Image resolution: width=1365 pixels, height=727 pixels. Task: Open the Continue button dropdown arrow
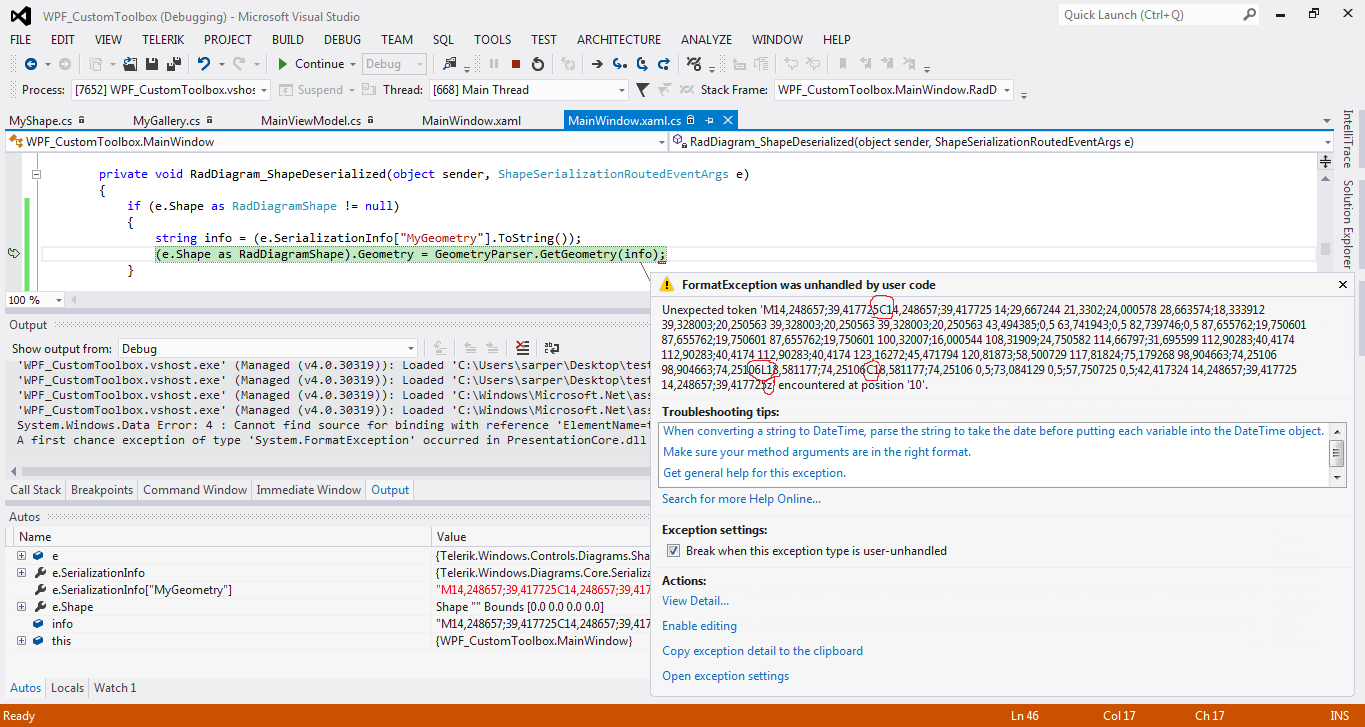pyautogui.click(x=353, y=64)
